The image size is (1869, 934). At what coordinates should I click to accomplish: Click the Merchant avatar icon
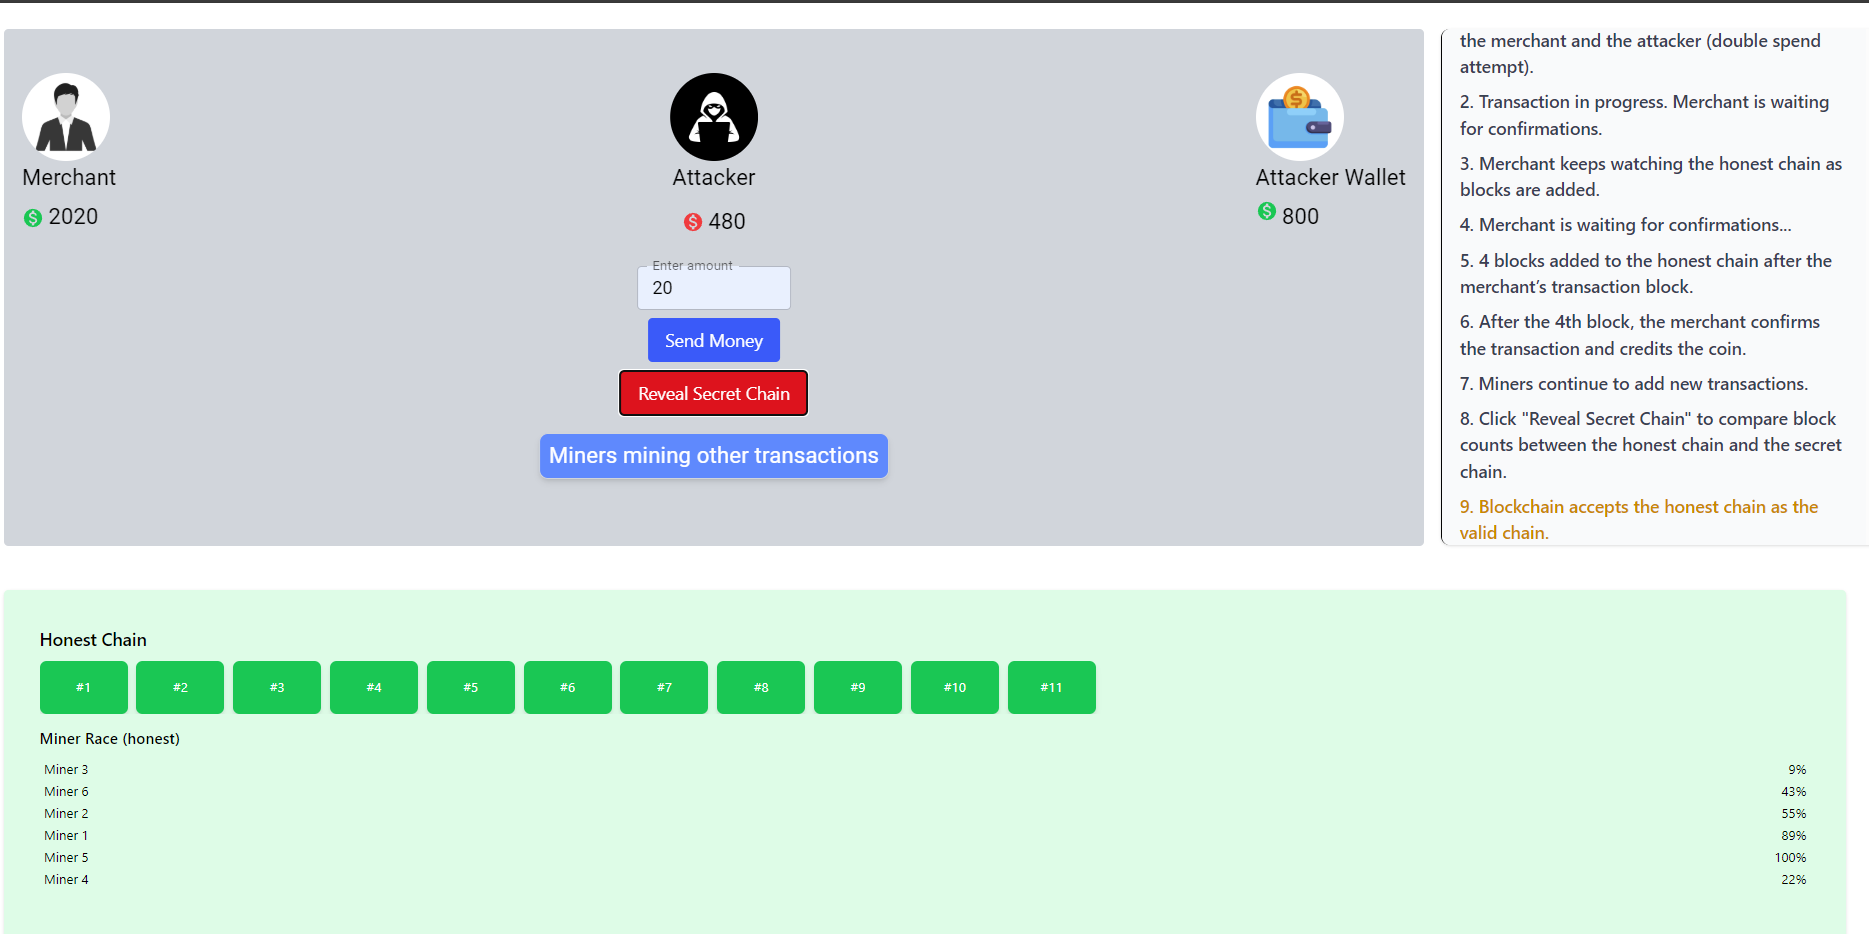point(66,117)
